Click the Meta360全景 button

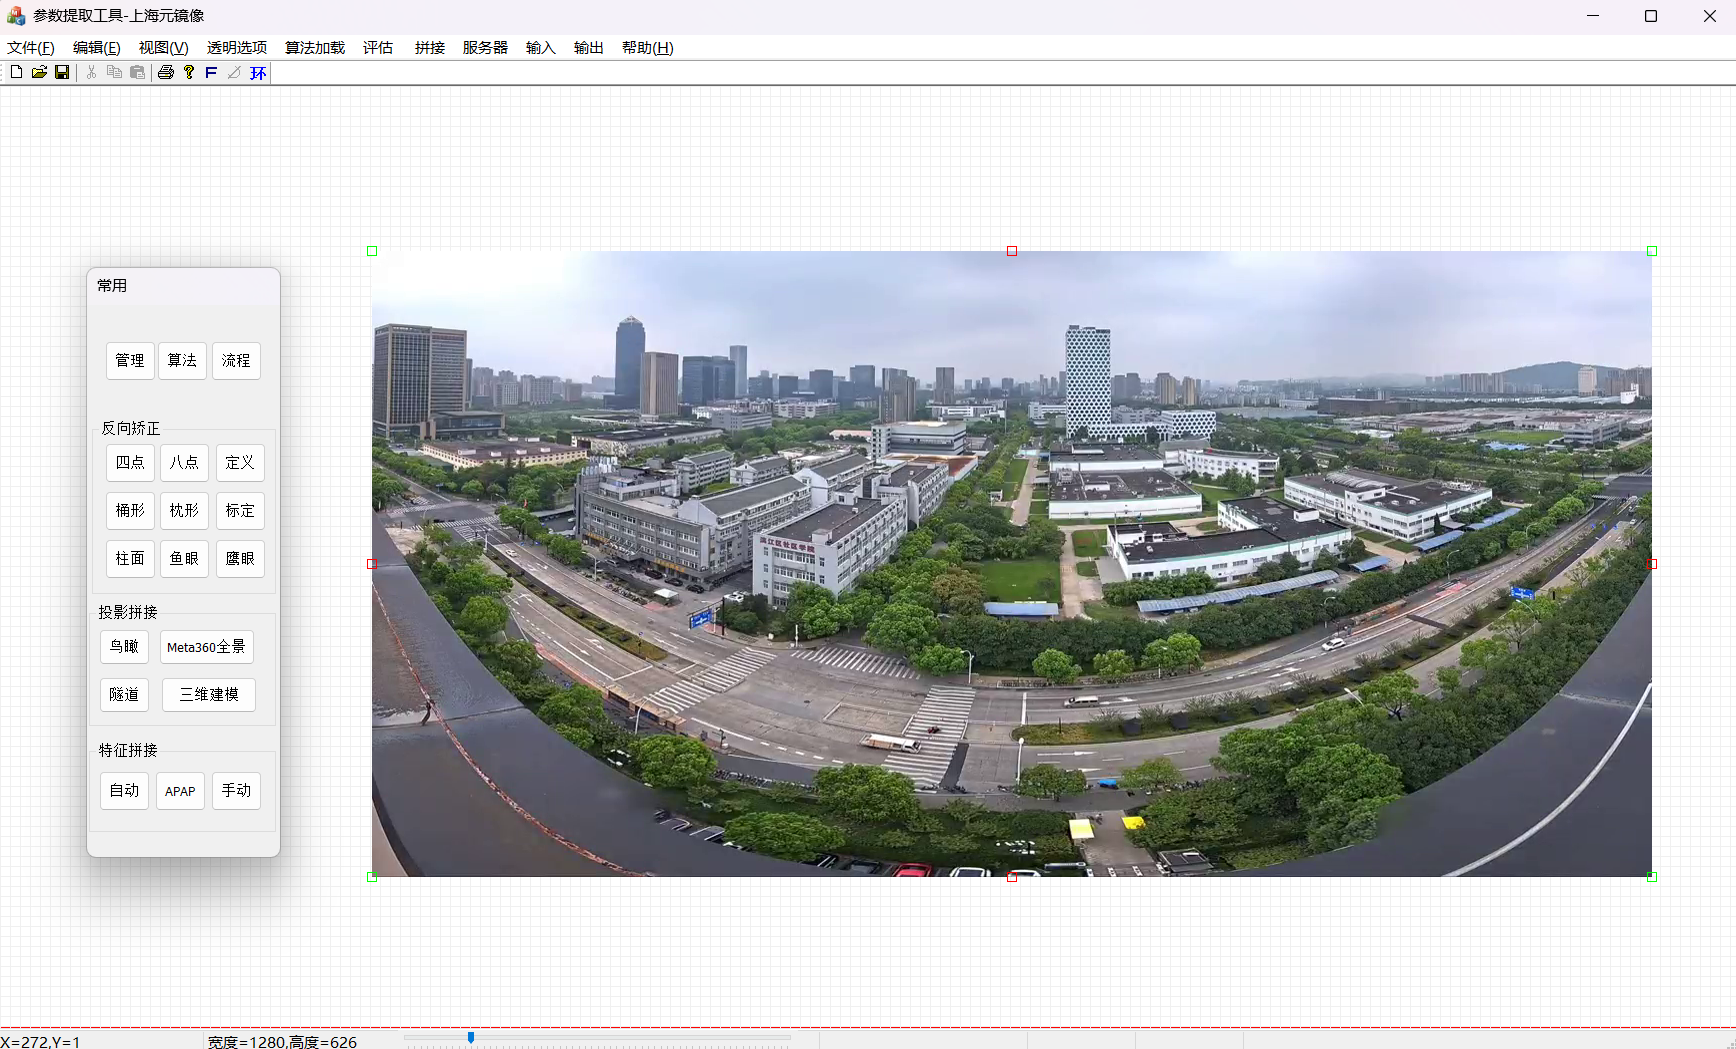(207, 647)
